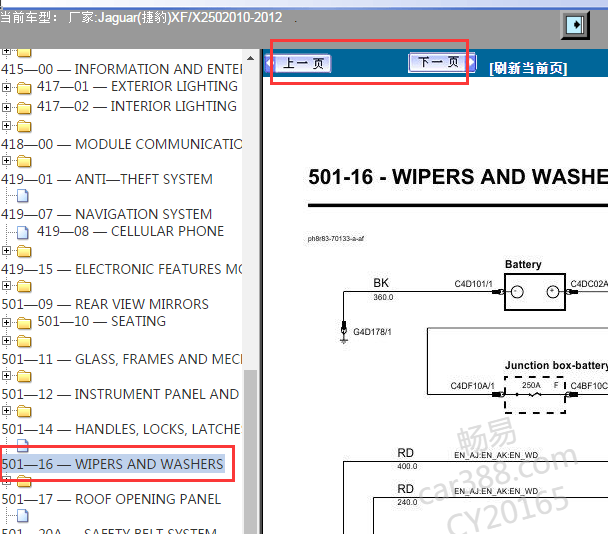Click folder icon just above 418—00 MODULE COMMUNICATION
The height and width of the screenshot is (534, 608).
(x=24, y=126)
